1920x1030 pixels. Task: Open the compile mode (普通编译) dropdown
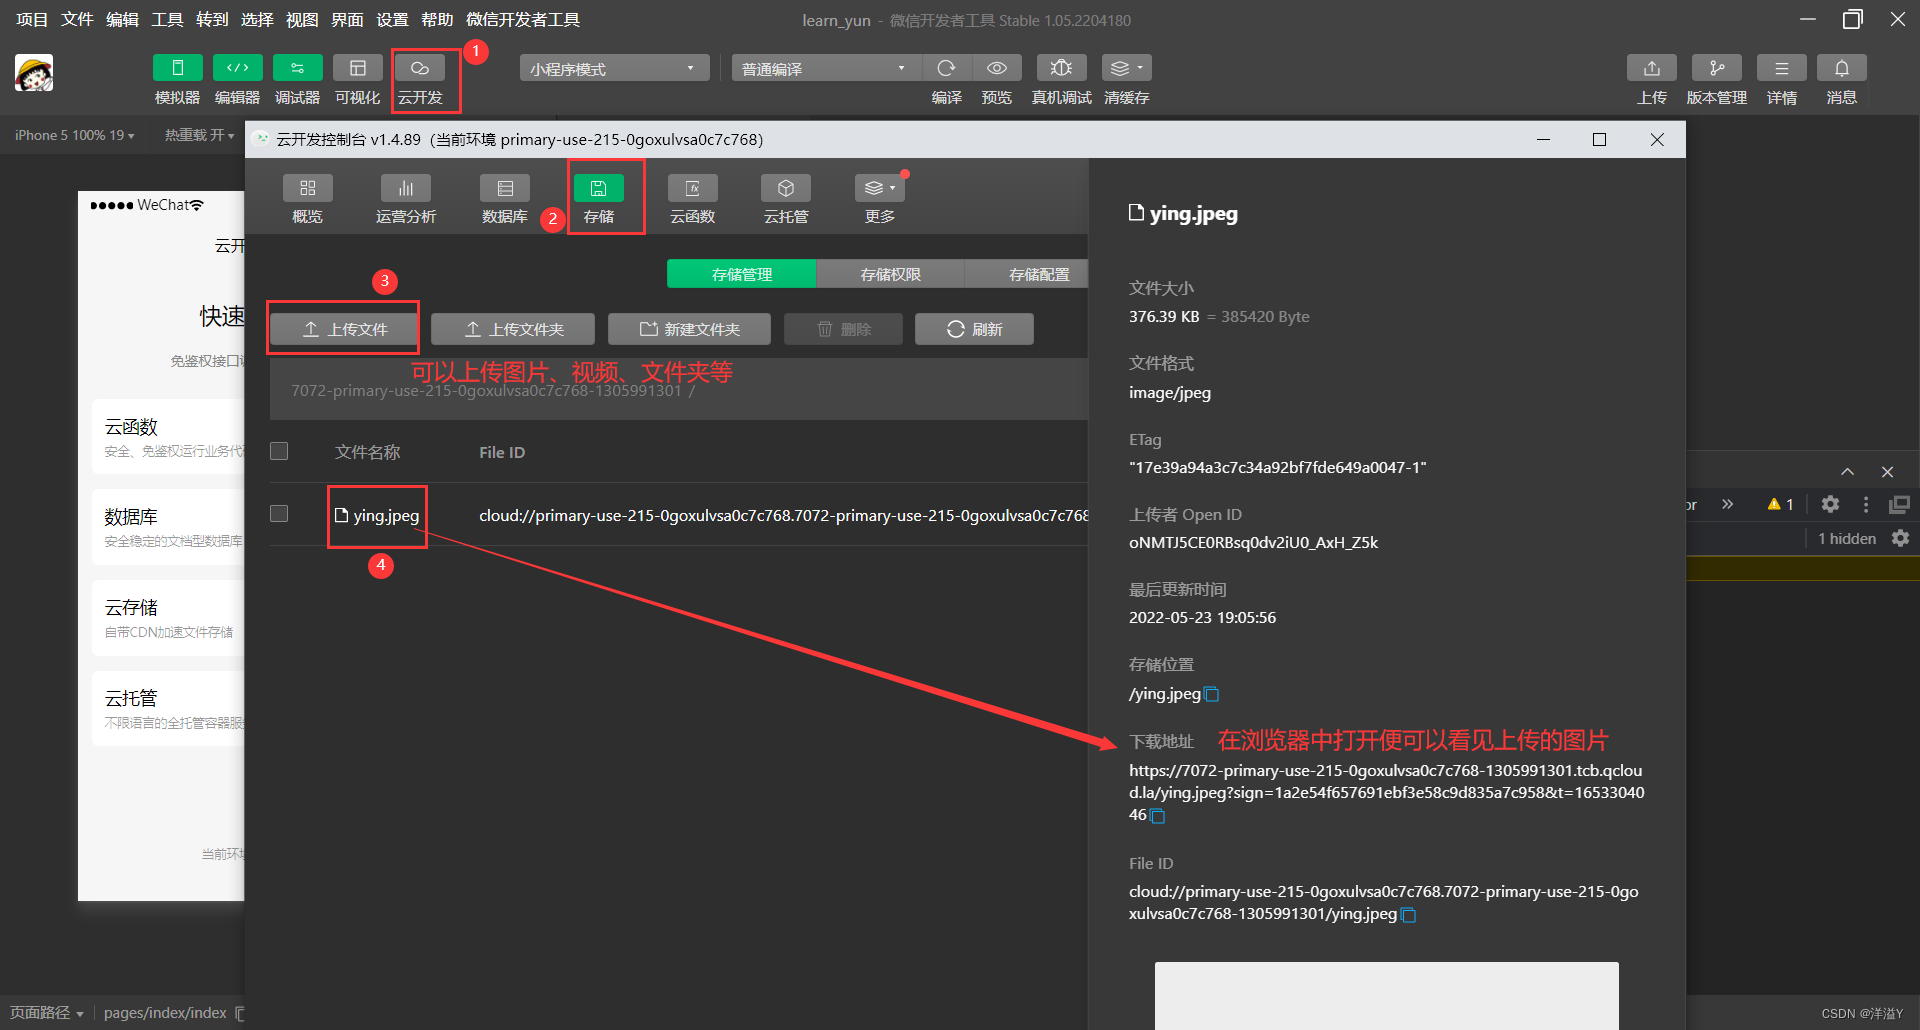pos(825,68)
